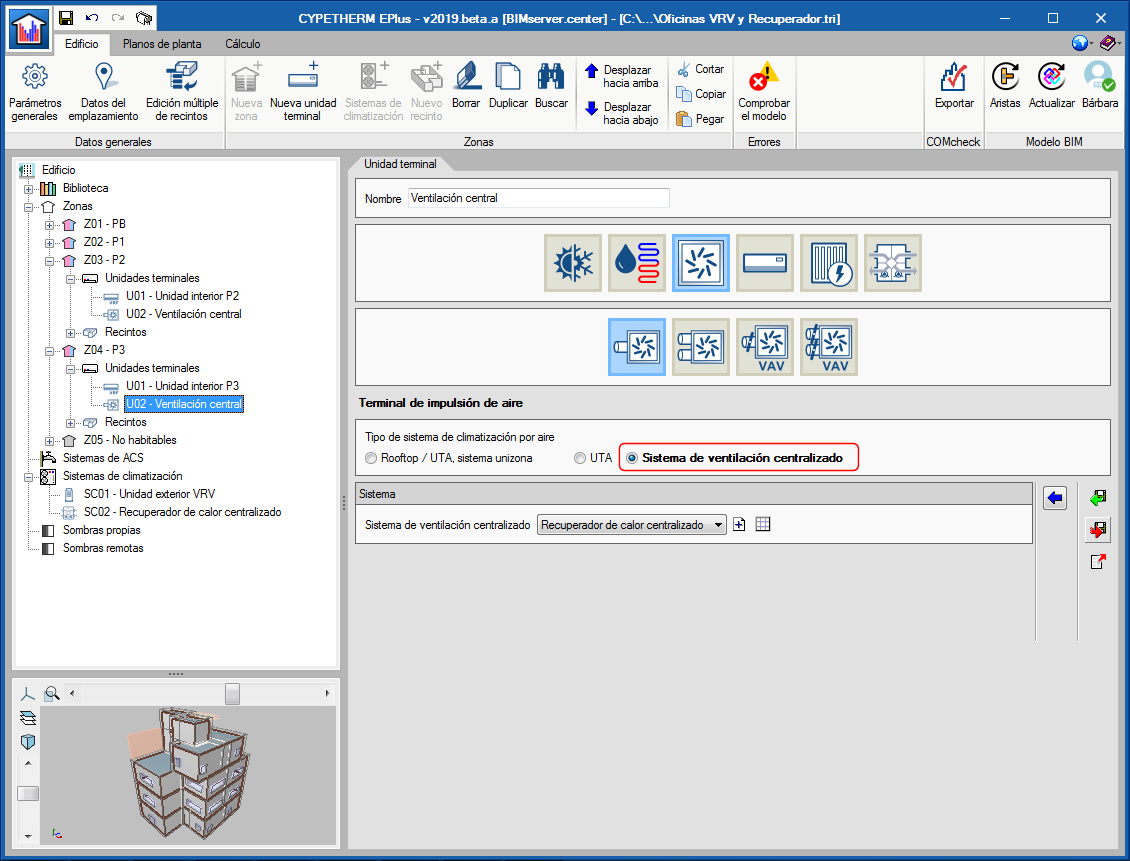Open the ventilation systems table icon
This screenshot has width=1130, height=861.
763,525
